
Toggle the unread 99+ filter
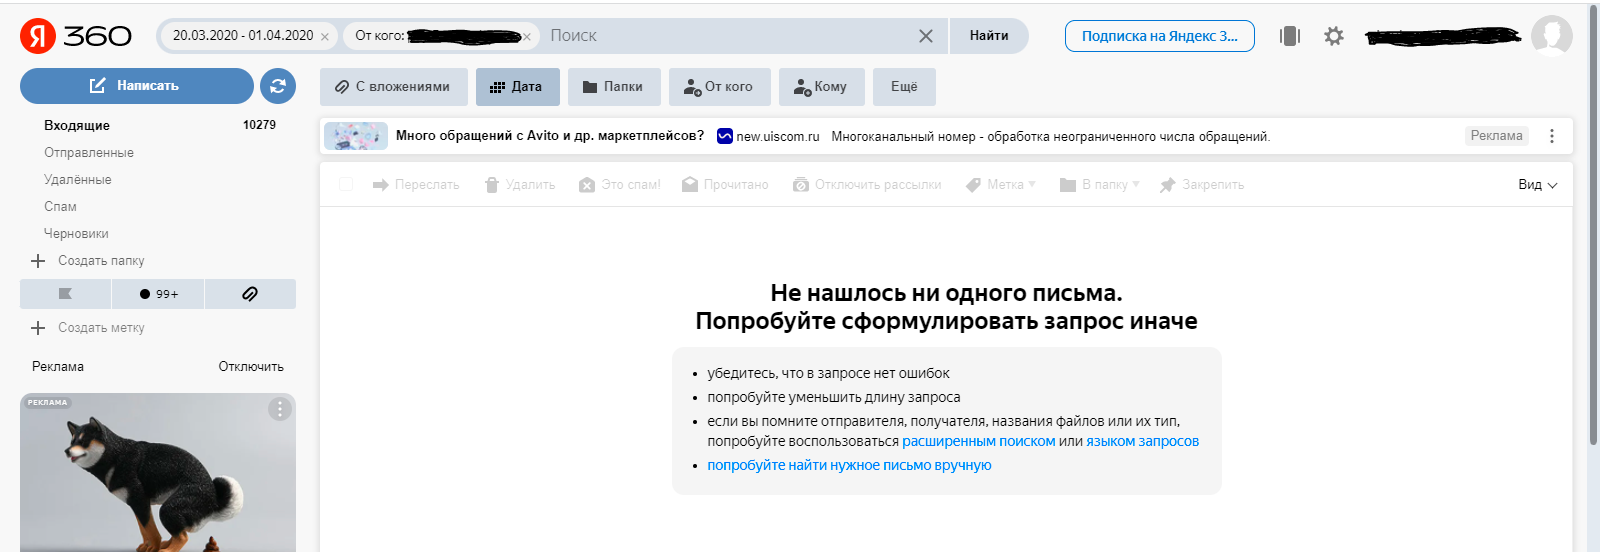[158, 294]
